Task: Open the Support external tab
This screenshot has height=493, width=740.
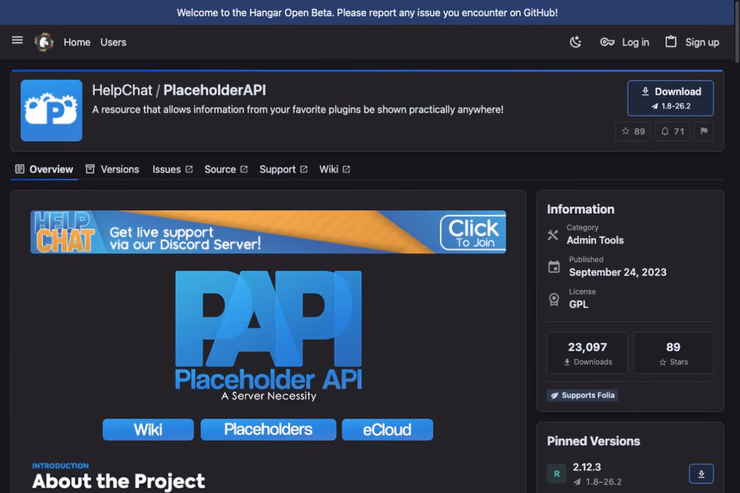Action: pyautogui.click(x=283, y=169)
